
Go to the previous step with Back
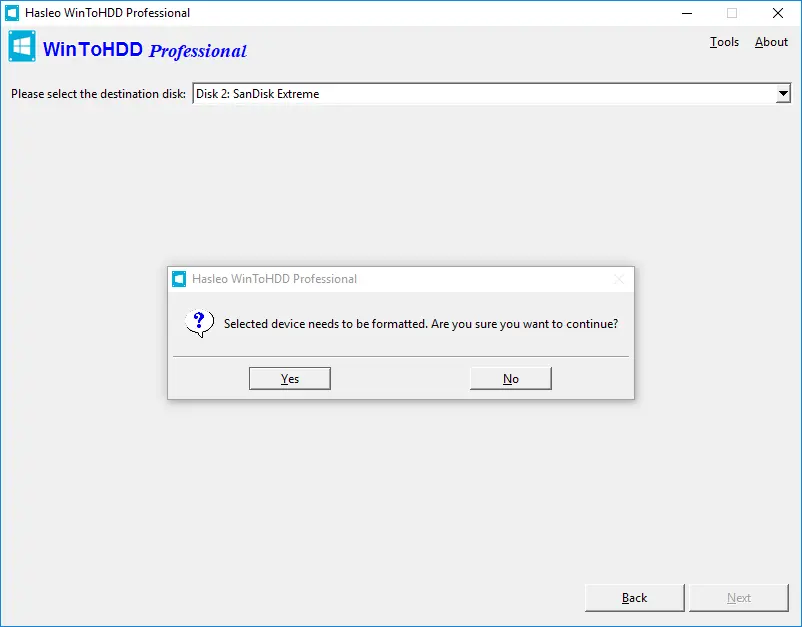coord(635,598)
